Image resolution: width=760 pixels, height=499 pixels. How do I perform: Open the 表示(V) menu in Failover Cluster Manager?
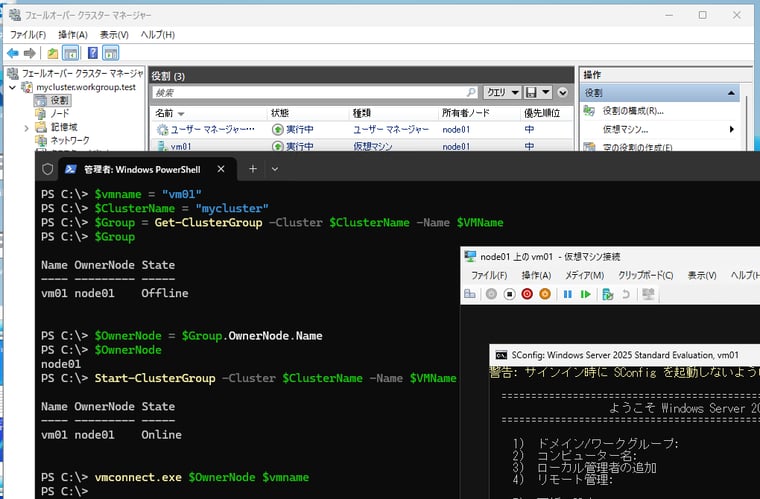tap(114, 35)
